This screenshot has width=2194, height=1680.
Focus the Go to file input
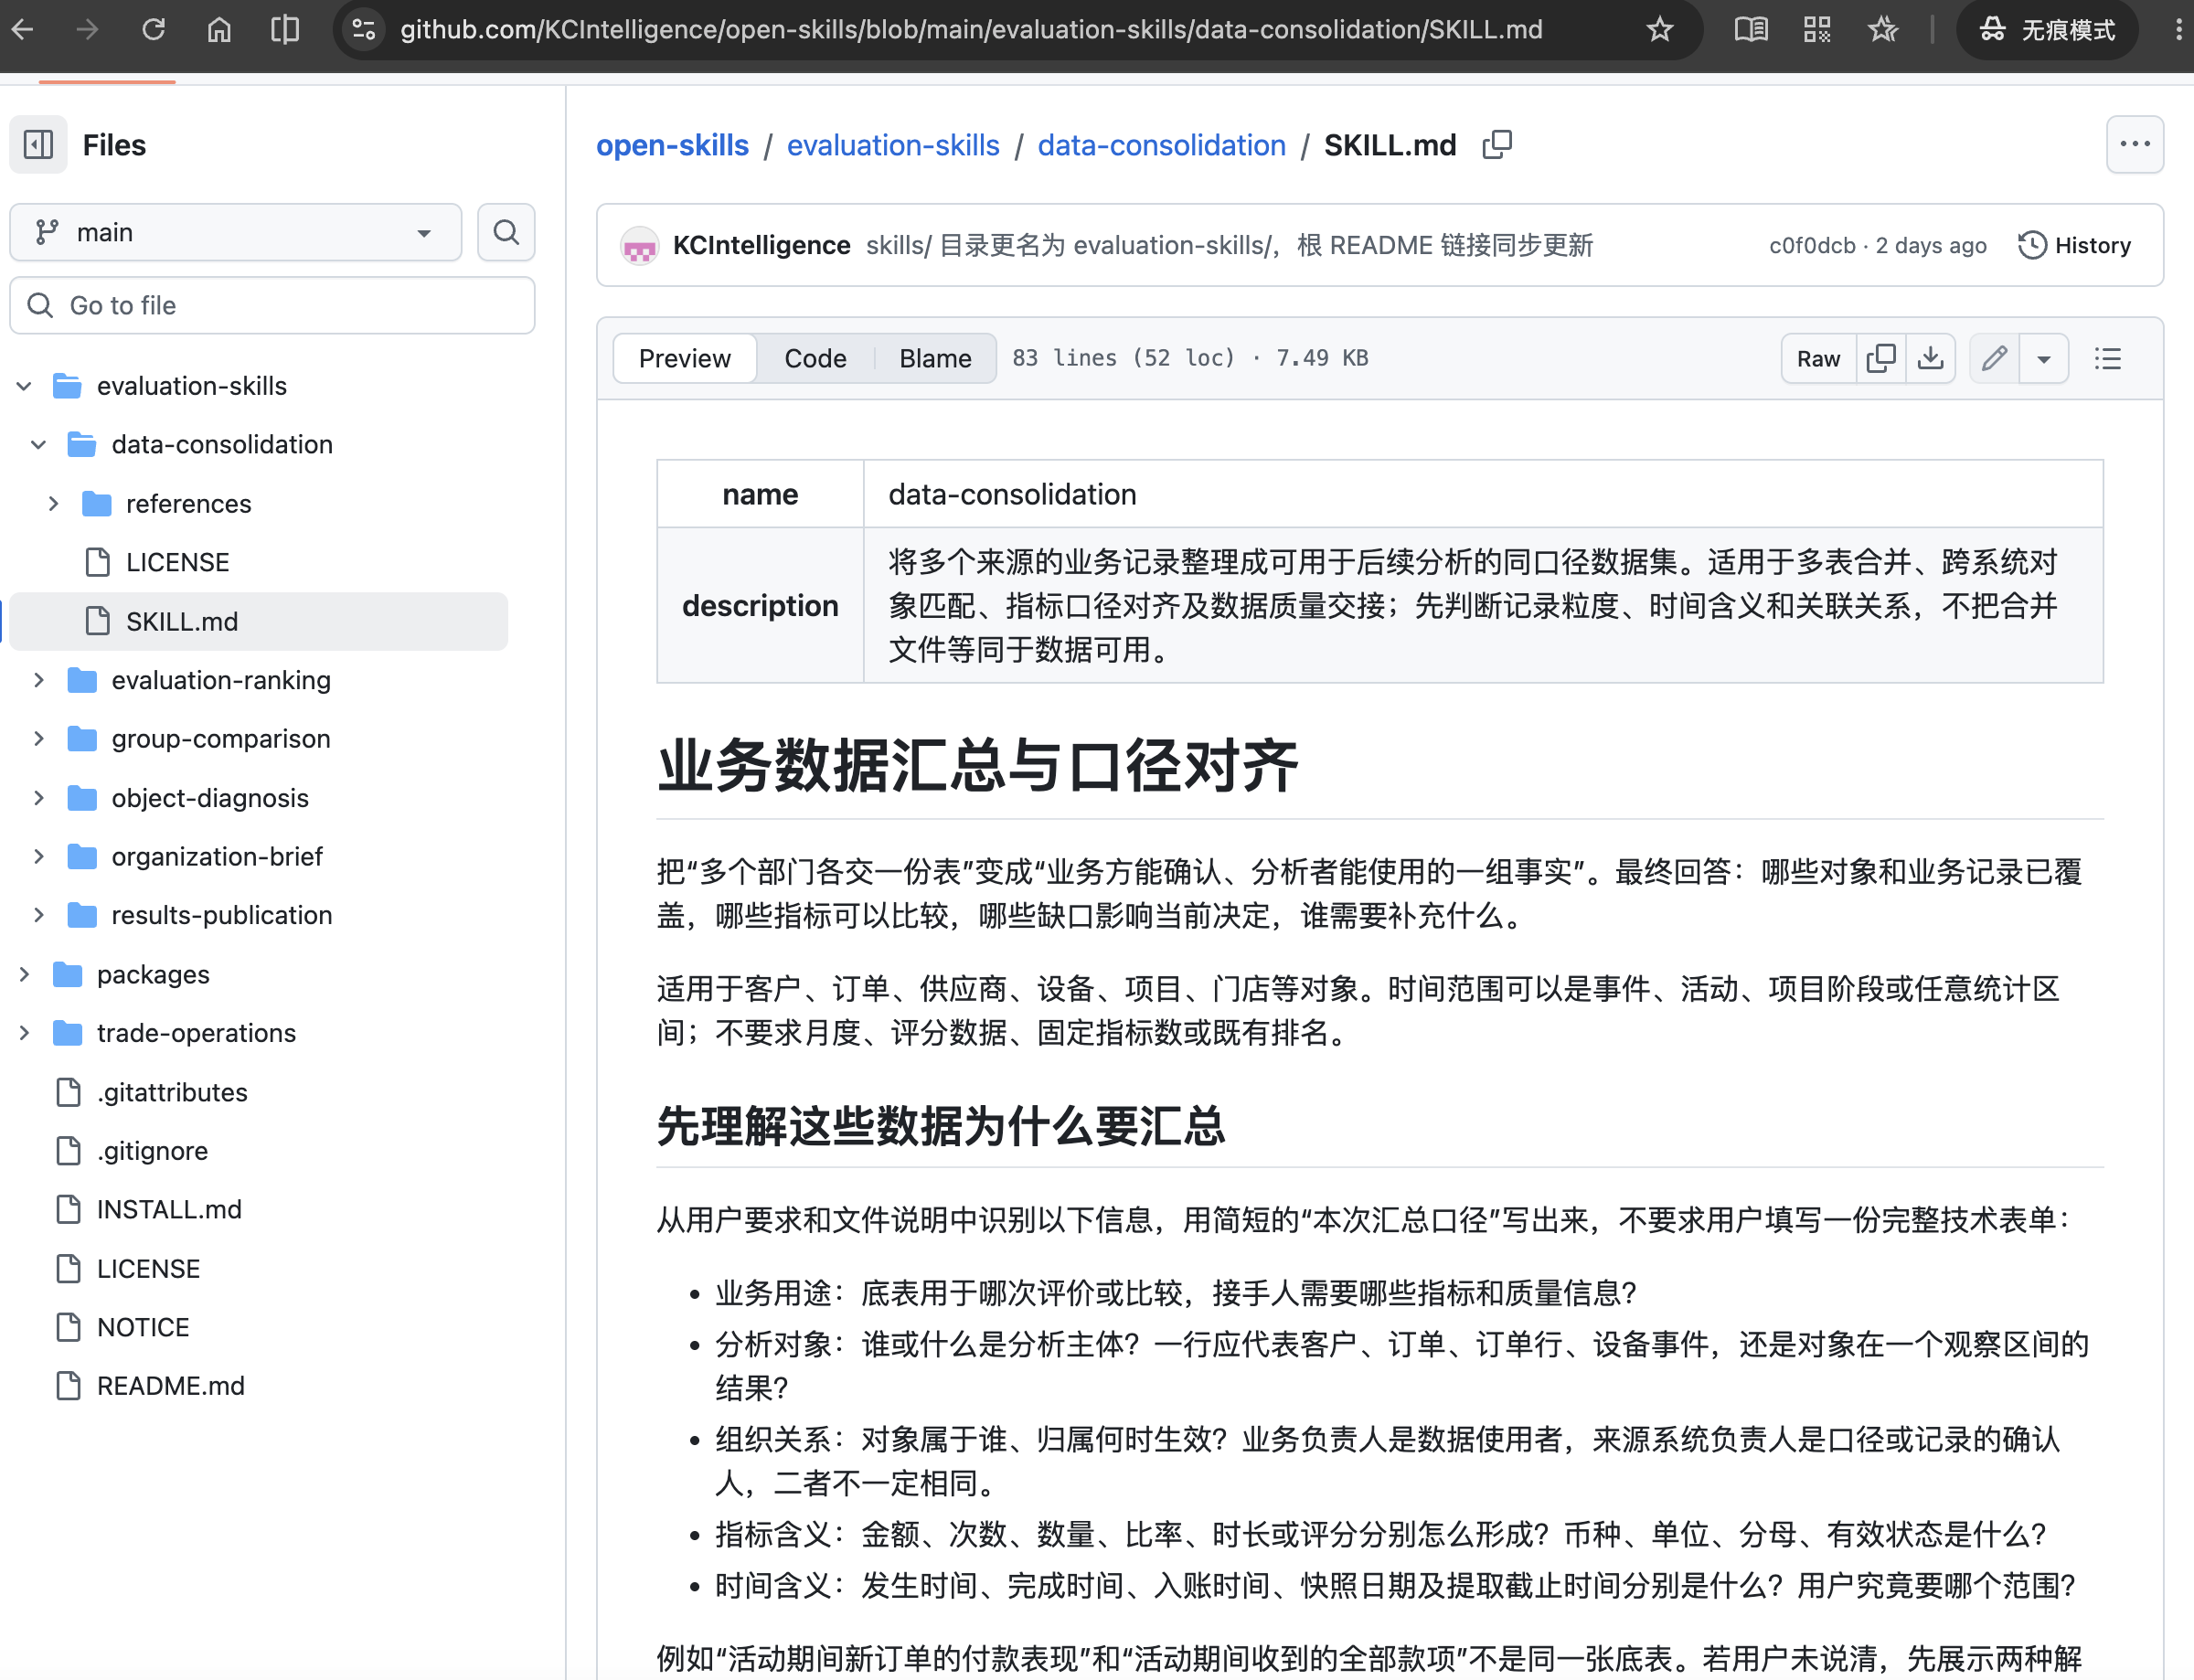coord(272,306)
